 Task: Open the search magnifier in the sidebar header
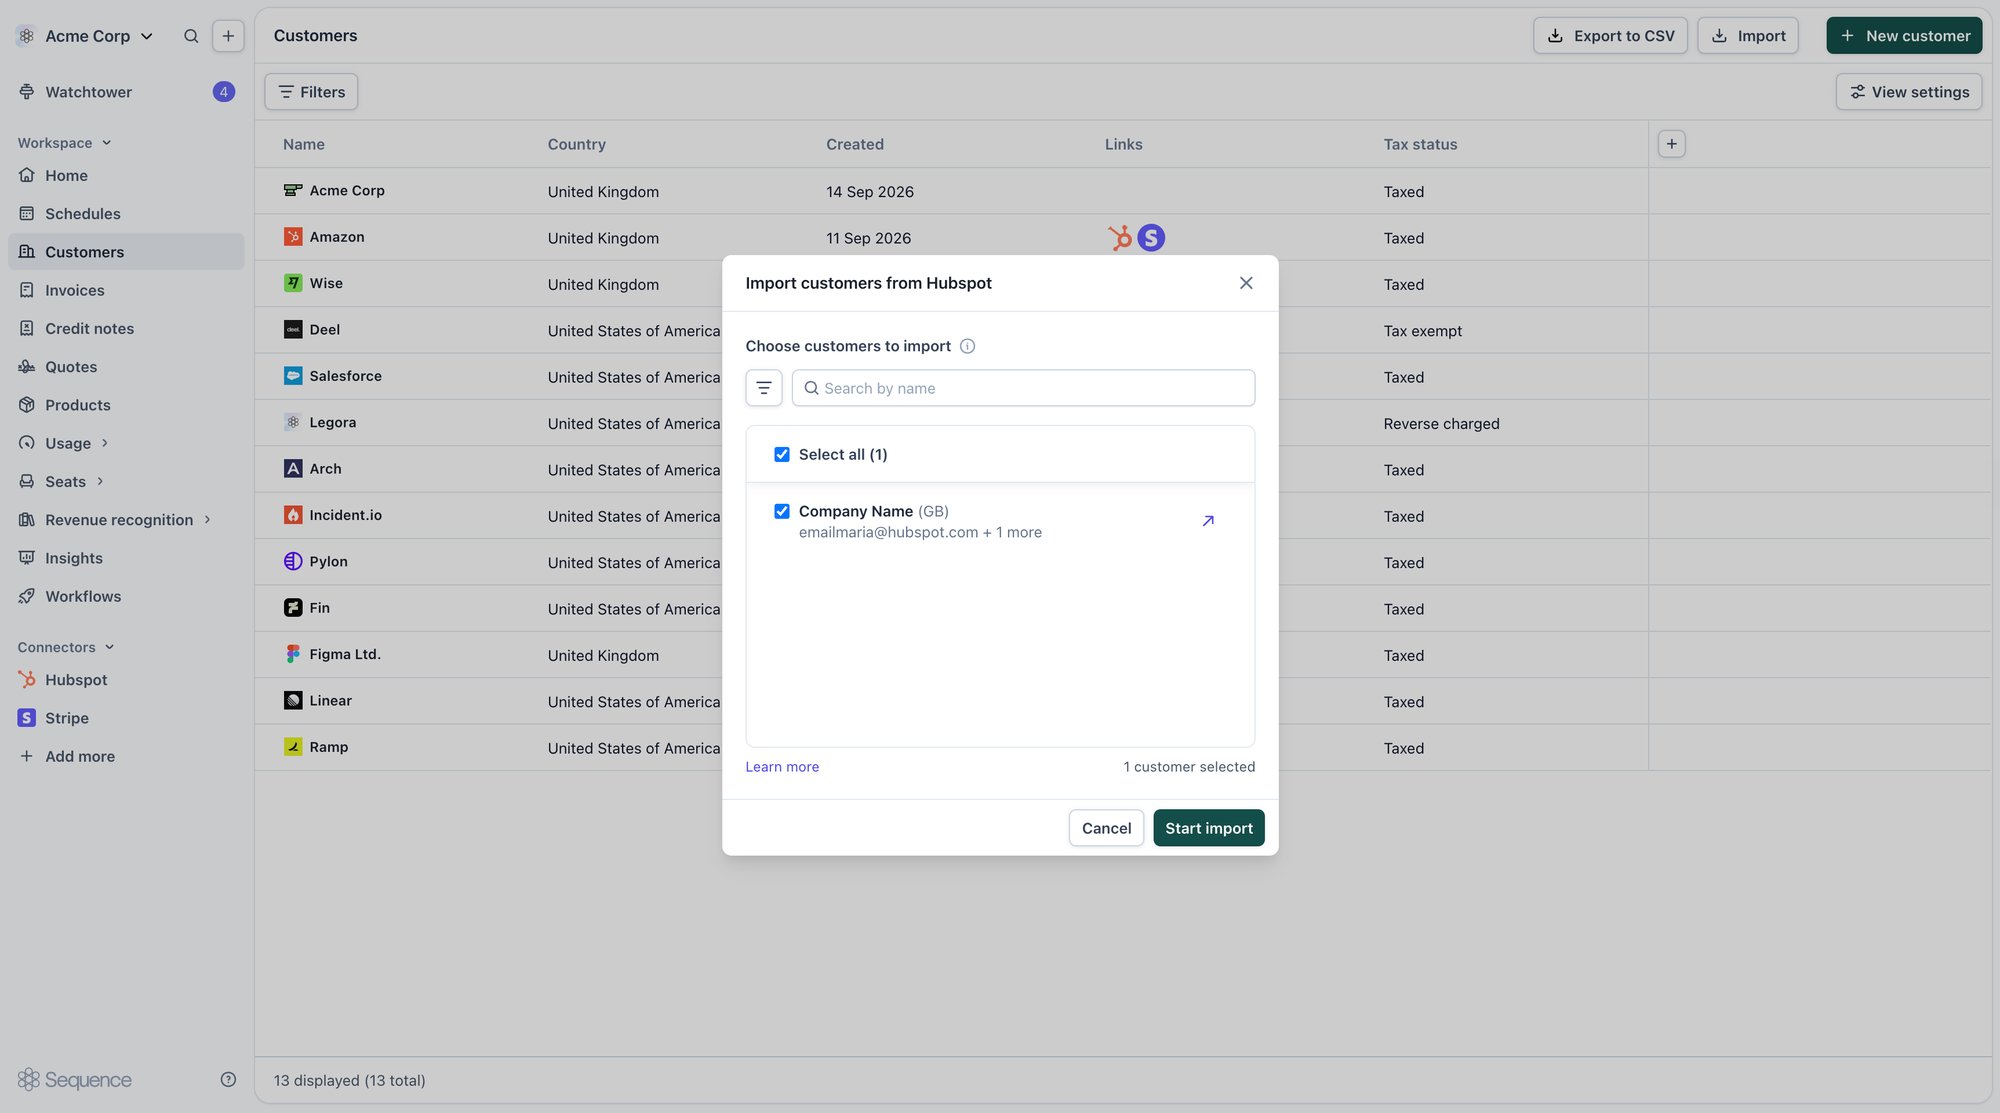(191, 36)
